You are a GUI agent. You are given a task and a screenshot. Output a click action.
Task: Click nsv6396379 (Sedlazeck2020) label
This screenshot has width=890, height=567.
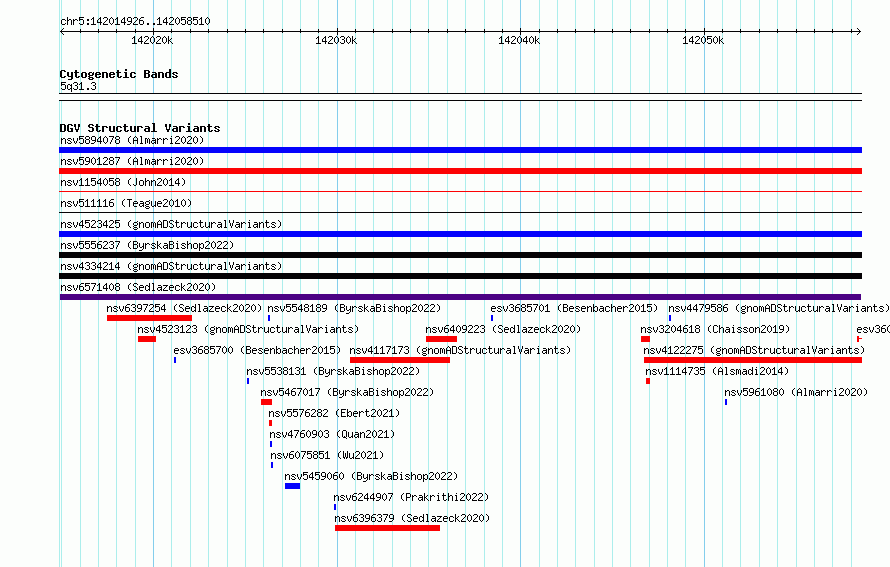click(x=412, y=518)
